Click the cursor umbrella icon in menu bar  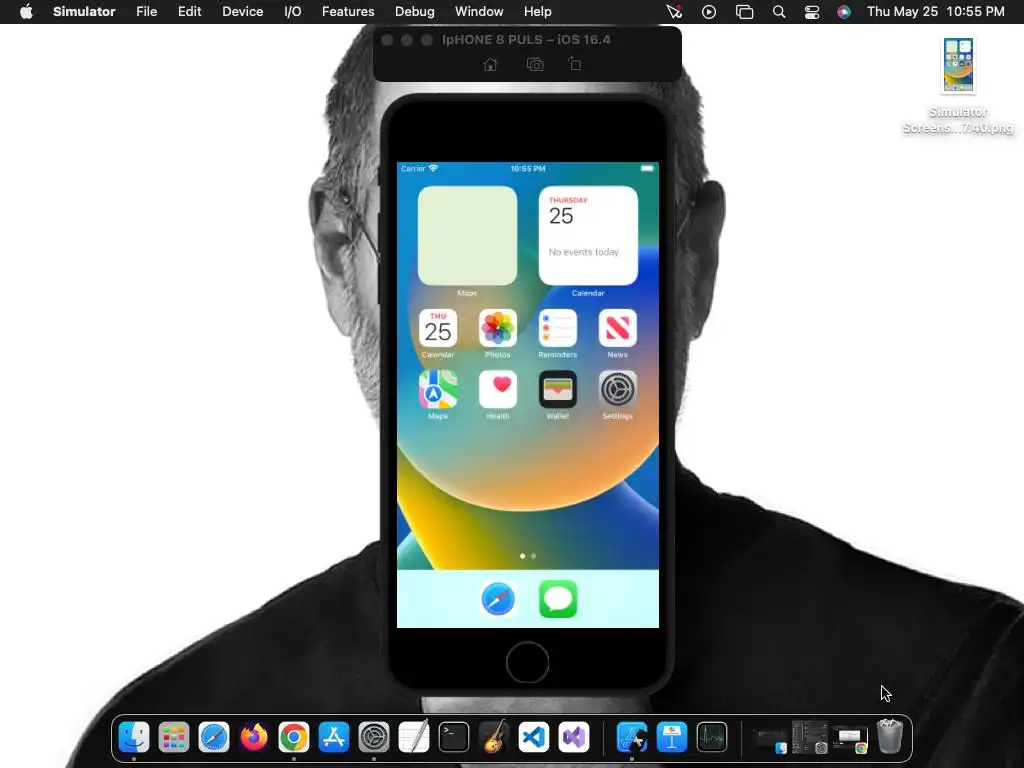click(674, 12)
